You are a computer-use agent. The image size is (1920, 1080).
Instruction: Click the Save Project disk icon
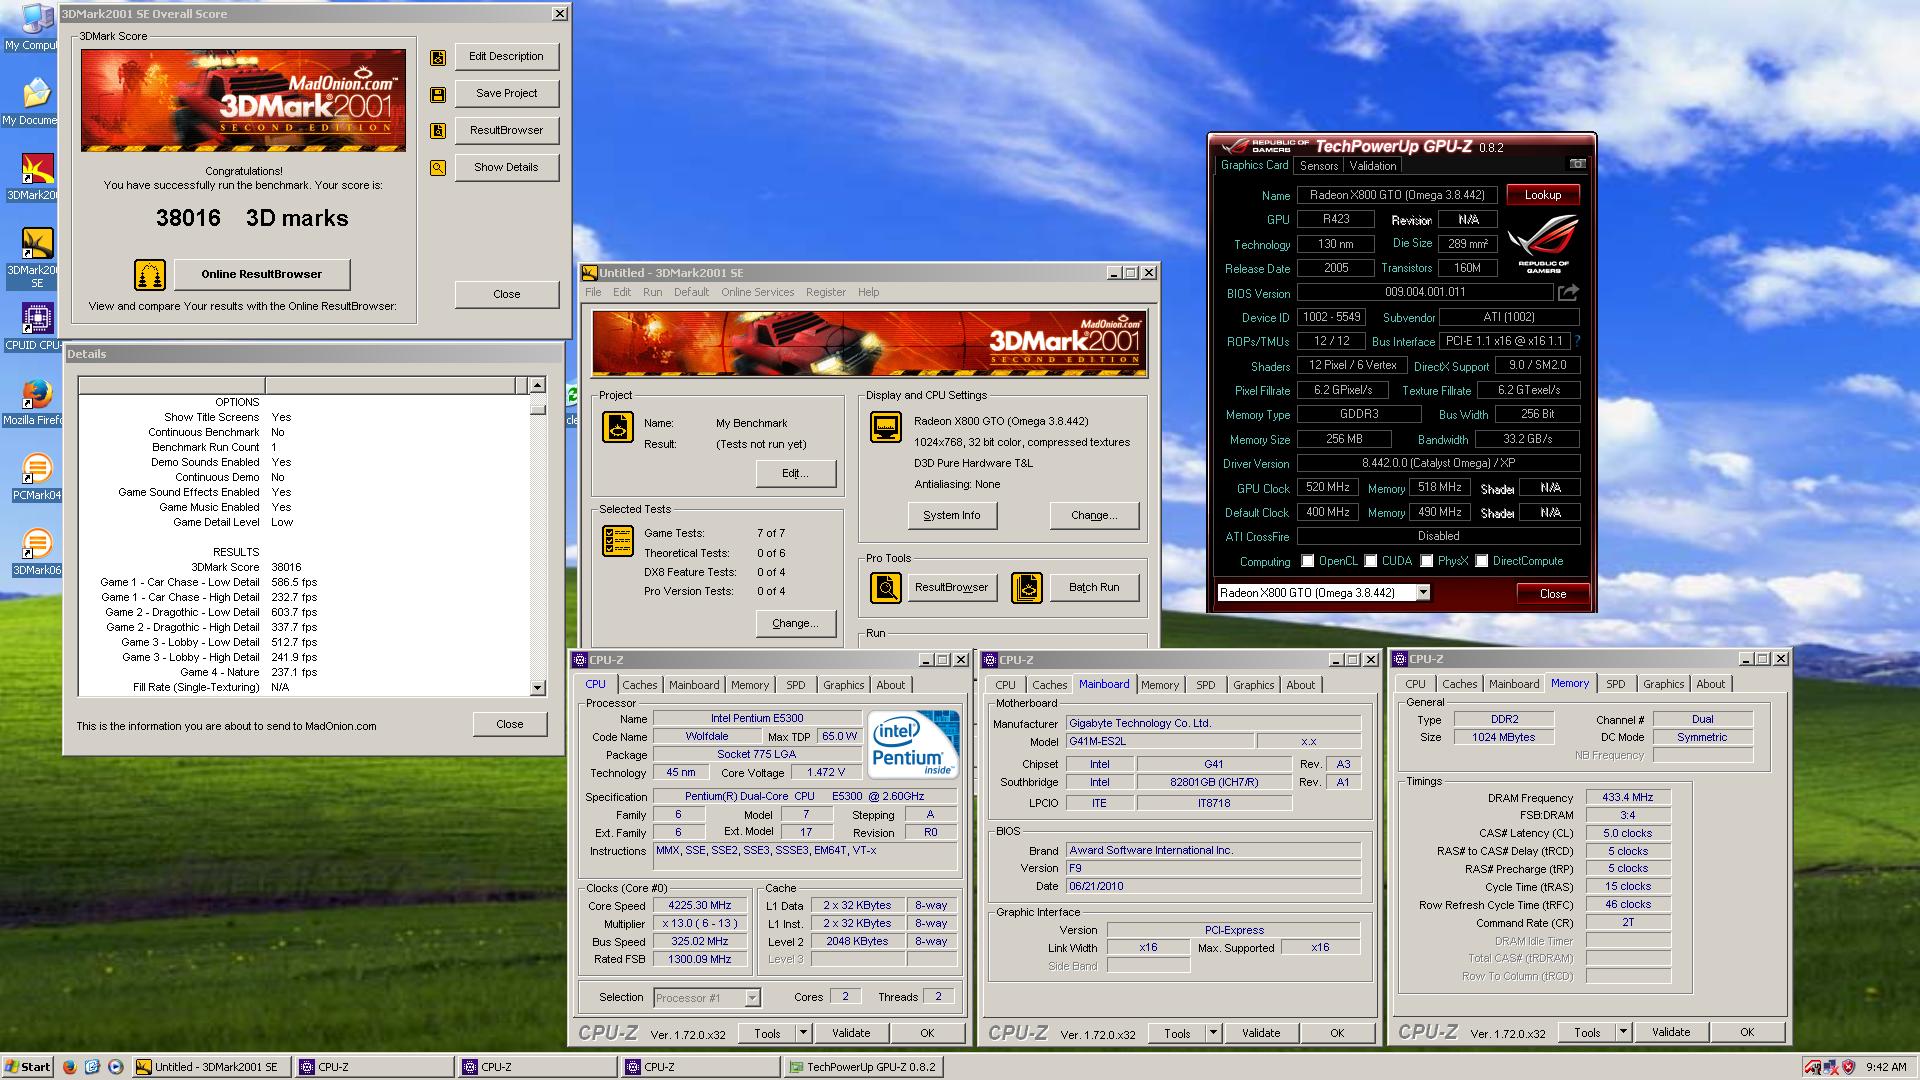pyautogui.click(x=438, y=95)
